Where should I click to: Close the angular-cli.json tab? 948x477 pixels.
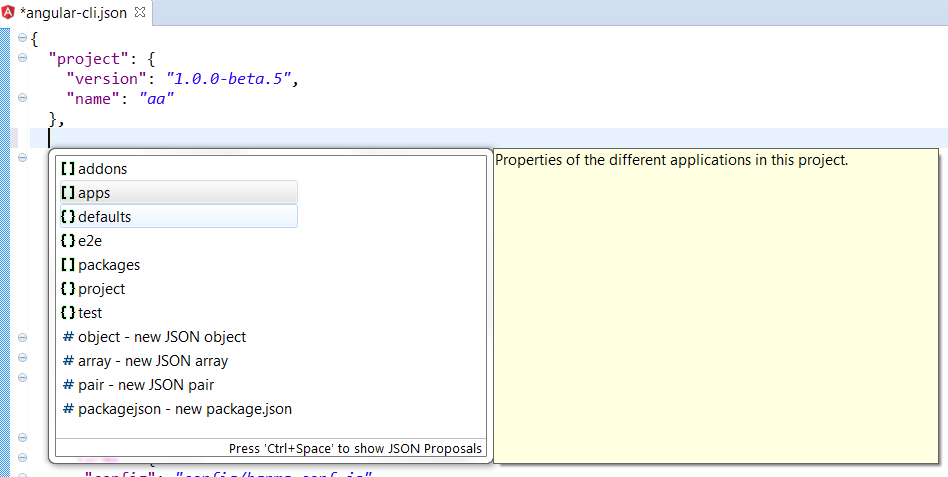pos(140,12)
